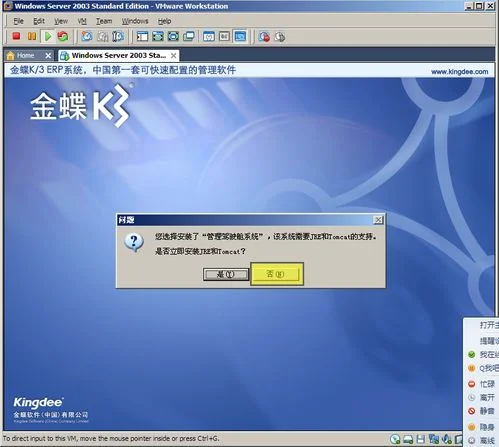Click the green Power On play button
The width and height of the screenshot is (499, 447).
(48, 36)
